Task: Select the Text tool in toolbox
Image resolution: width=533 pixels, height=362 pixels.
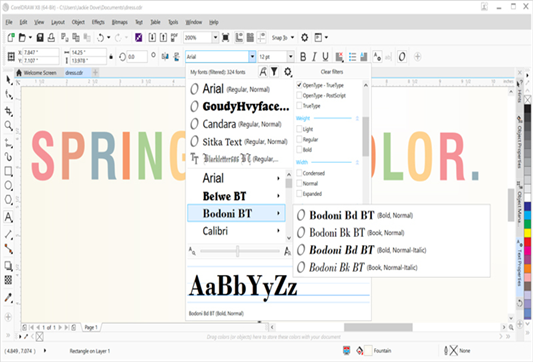Action: 8,218
